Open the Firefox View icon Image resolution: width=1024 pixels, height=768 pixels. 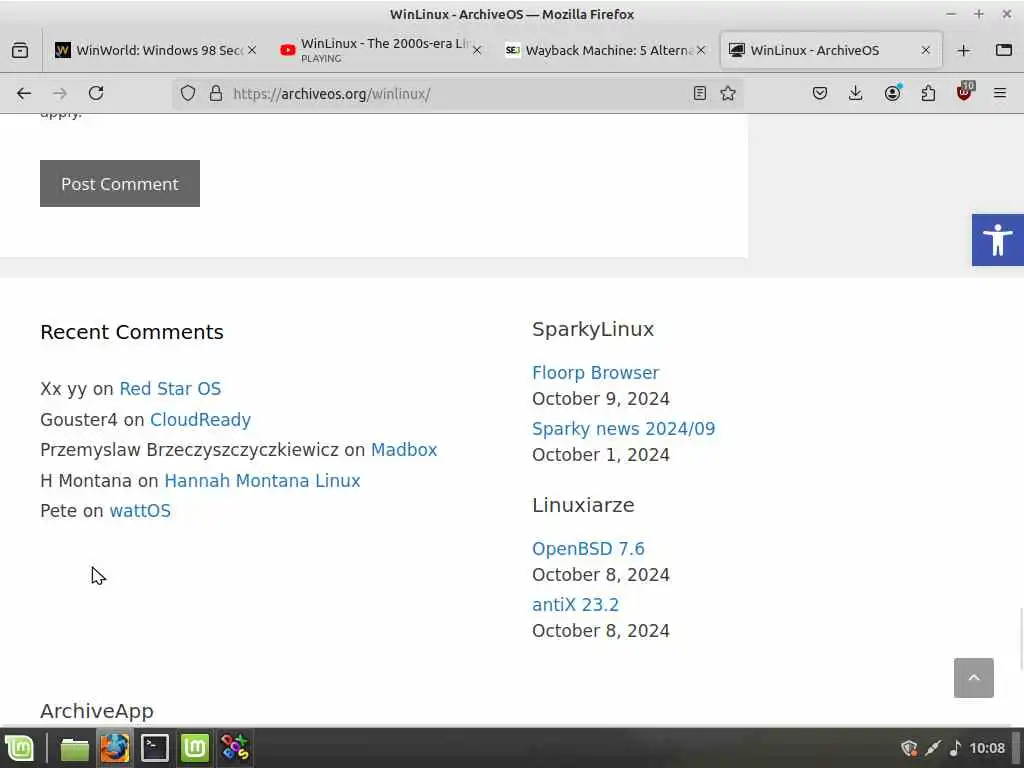(20, 50)
